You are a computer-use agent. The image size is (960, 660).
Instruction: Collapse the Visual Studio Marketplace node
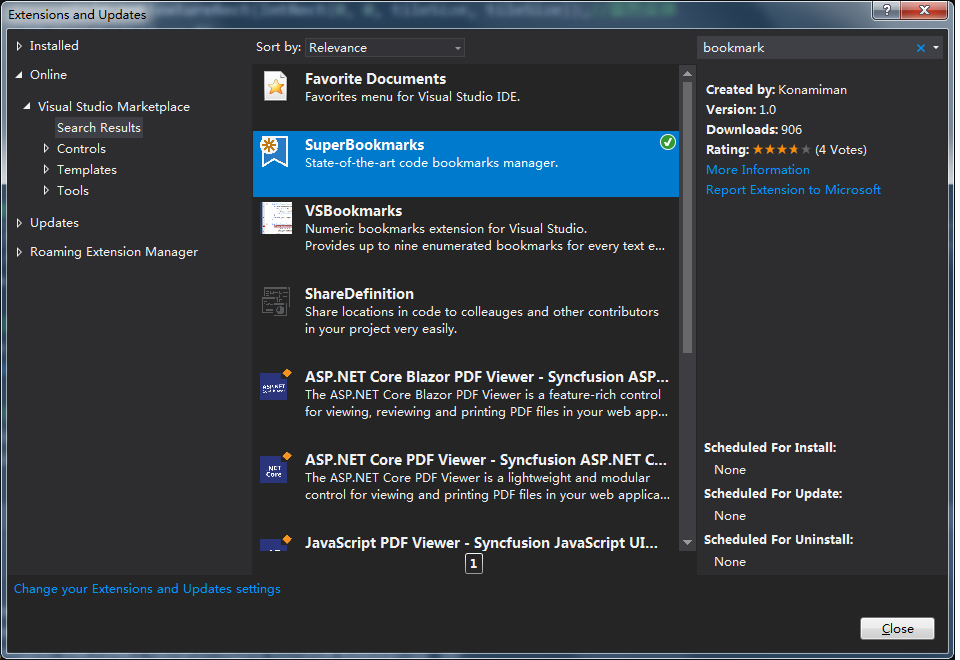coord(27,107)
